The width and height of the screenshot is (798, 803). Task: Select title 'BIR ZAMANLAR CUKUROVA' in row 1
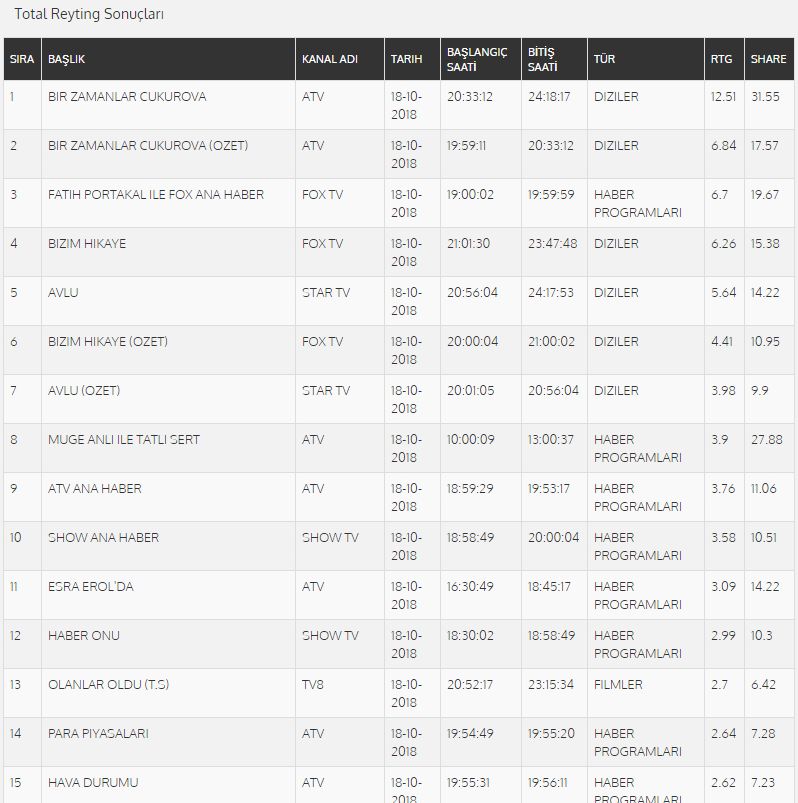(127, 97)
